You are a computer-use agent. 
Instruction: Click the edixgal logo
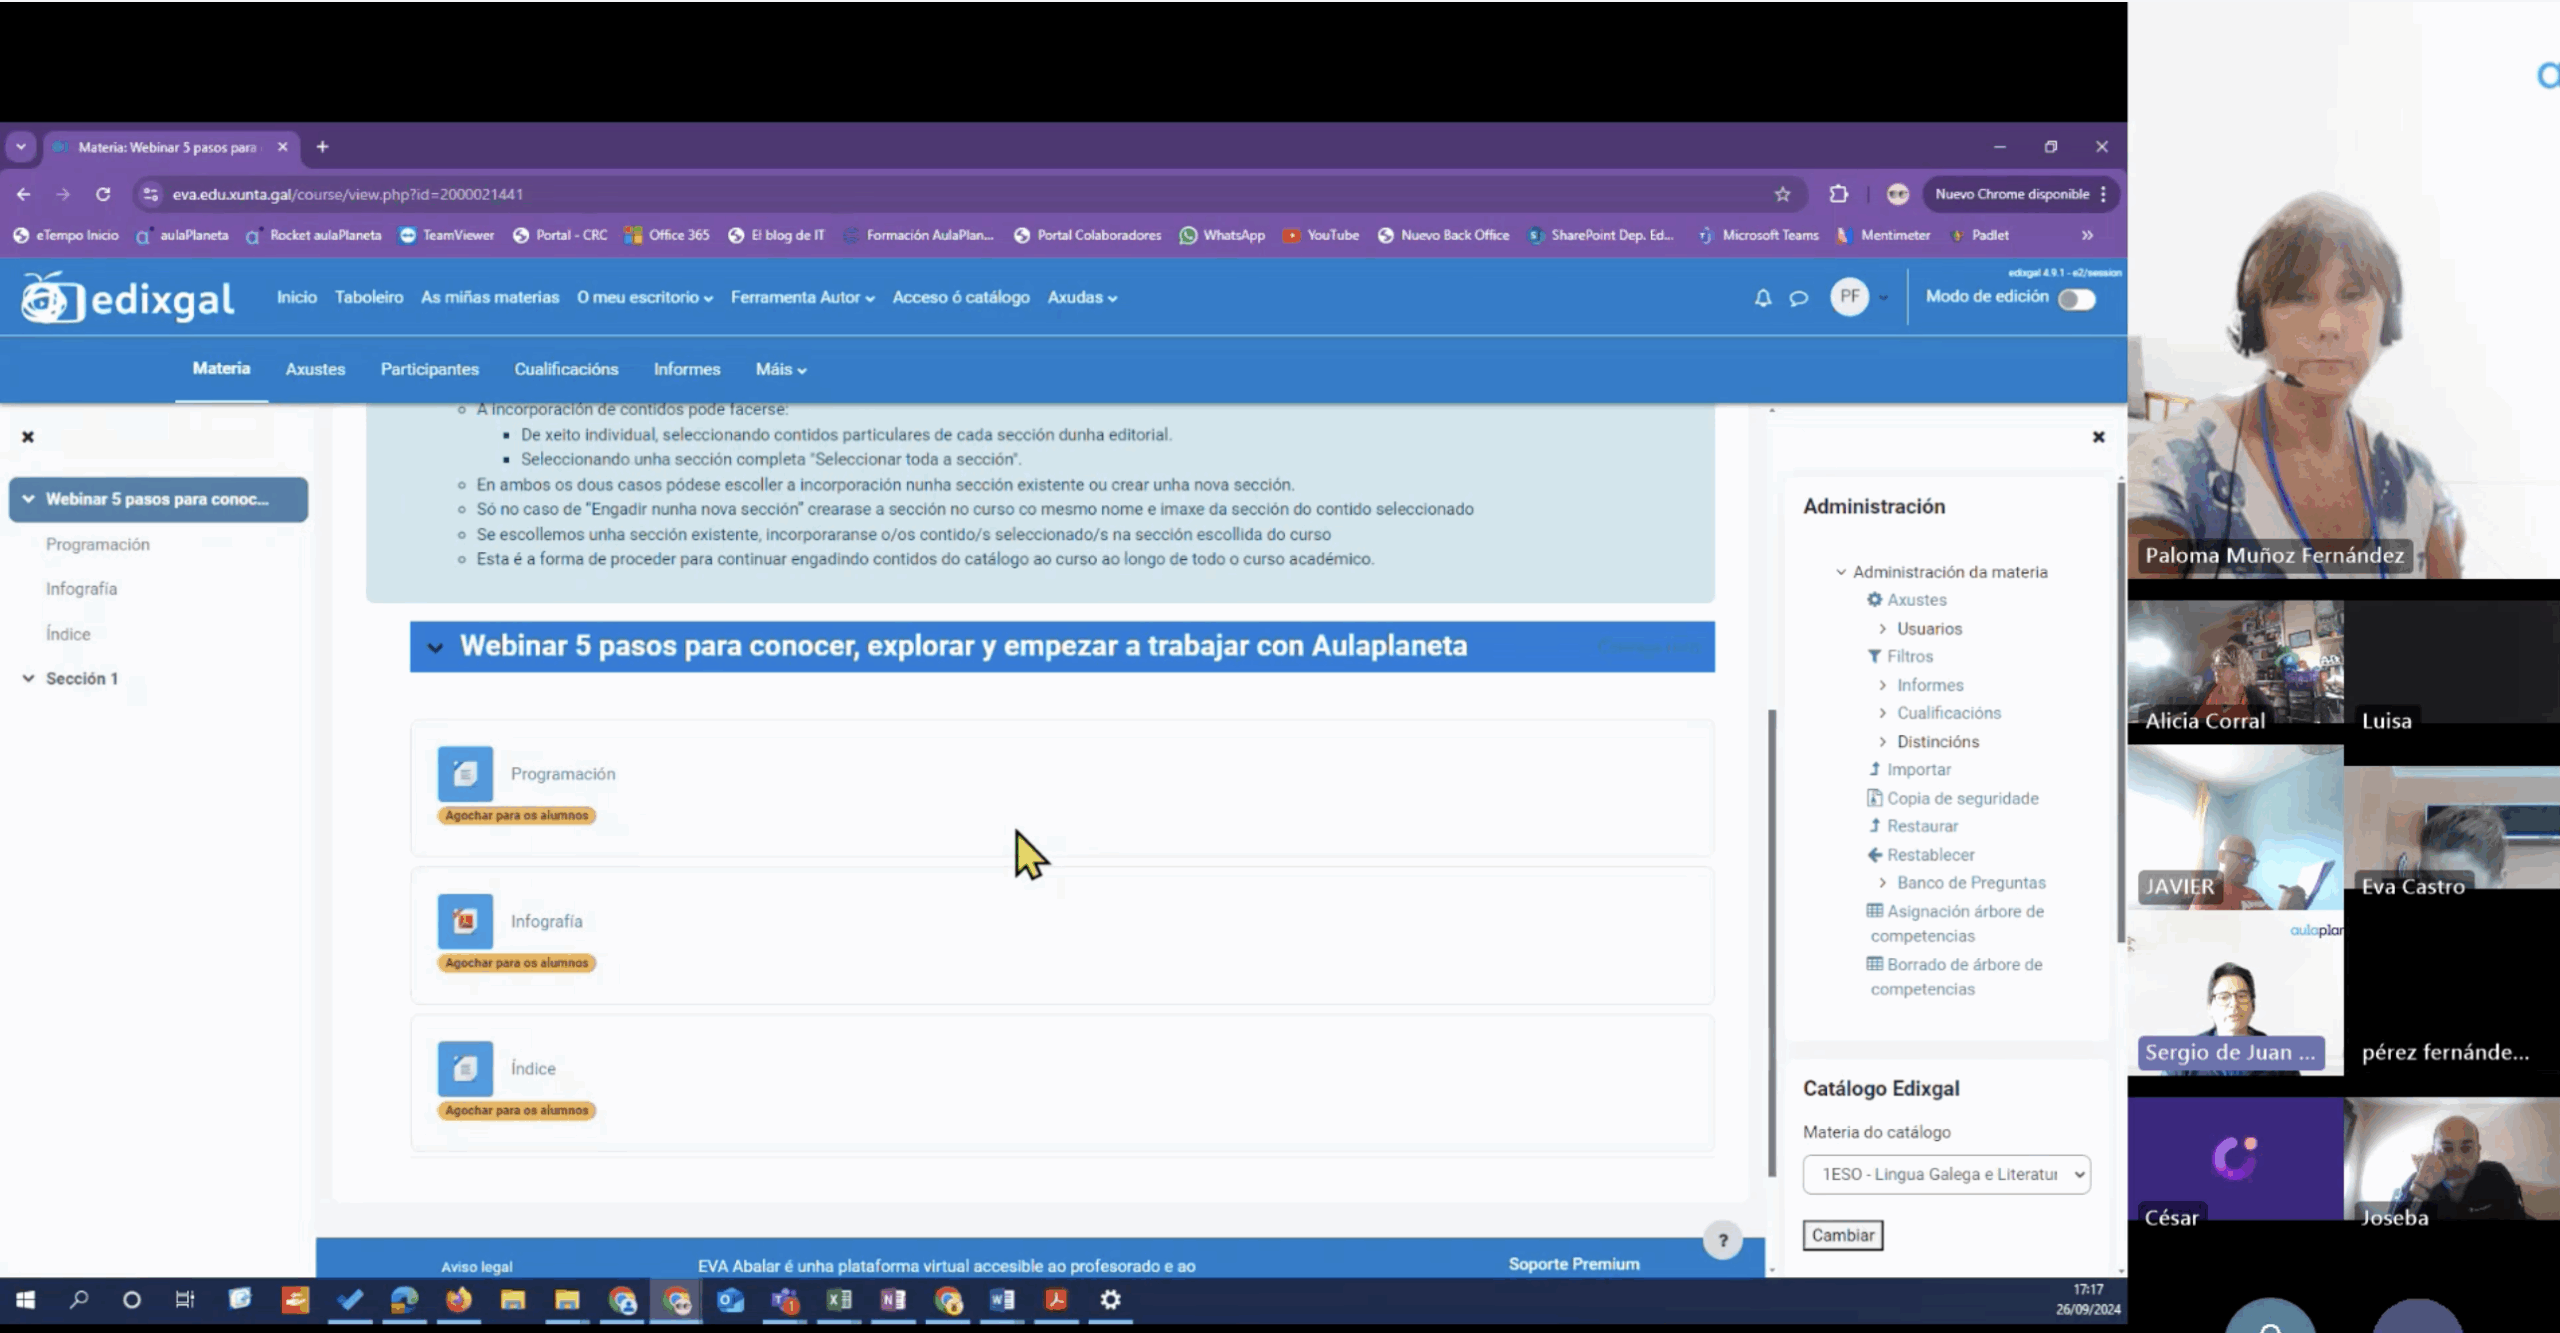pyautogui.click(x=128, y=298)
